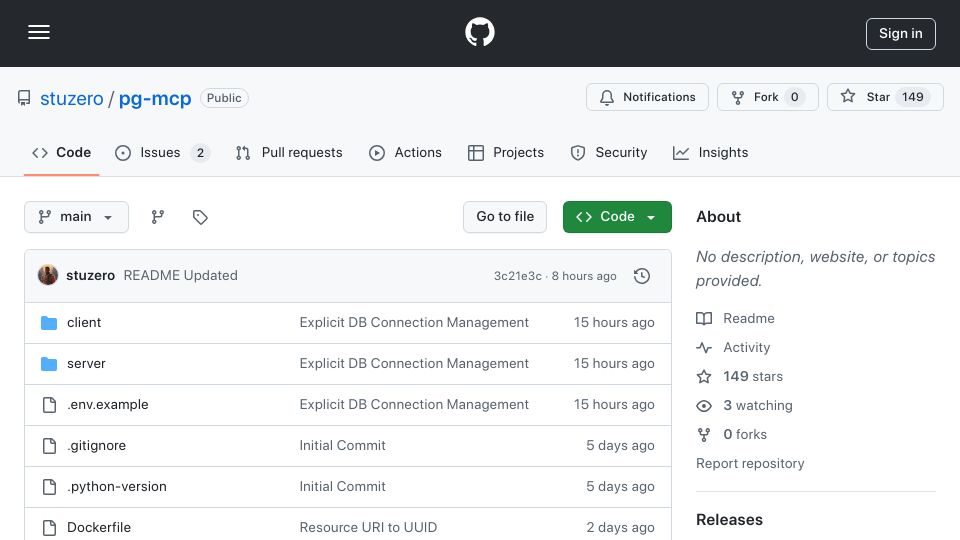Star the pg-mcp repository

[x=885, y=97]
